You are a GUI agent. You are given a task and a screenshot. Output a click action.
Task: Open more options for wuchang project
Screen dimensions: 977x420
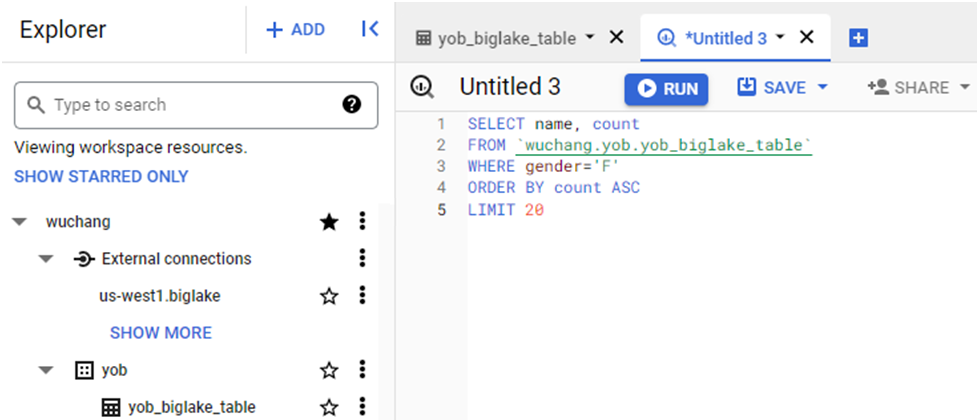(363, 221)
